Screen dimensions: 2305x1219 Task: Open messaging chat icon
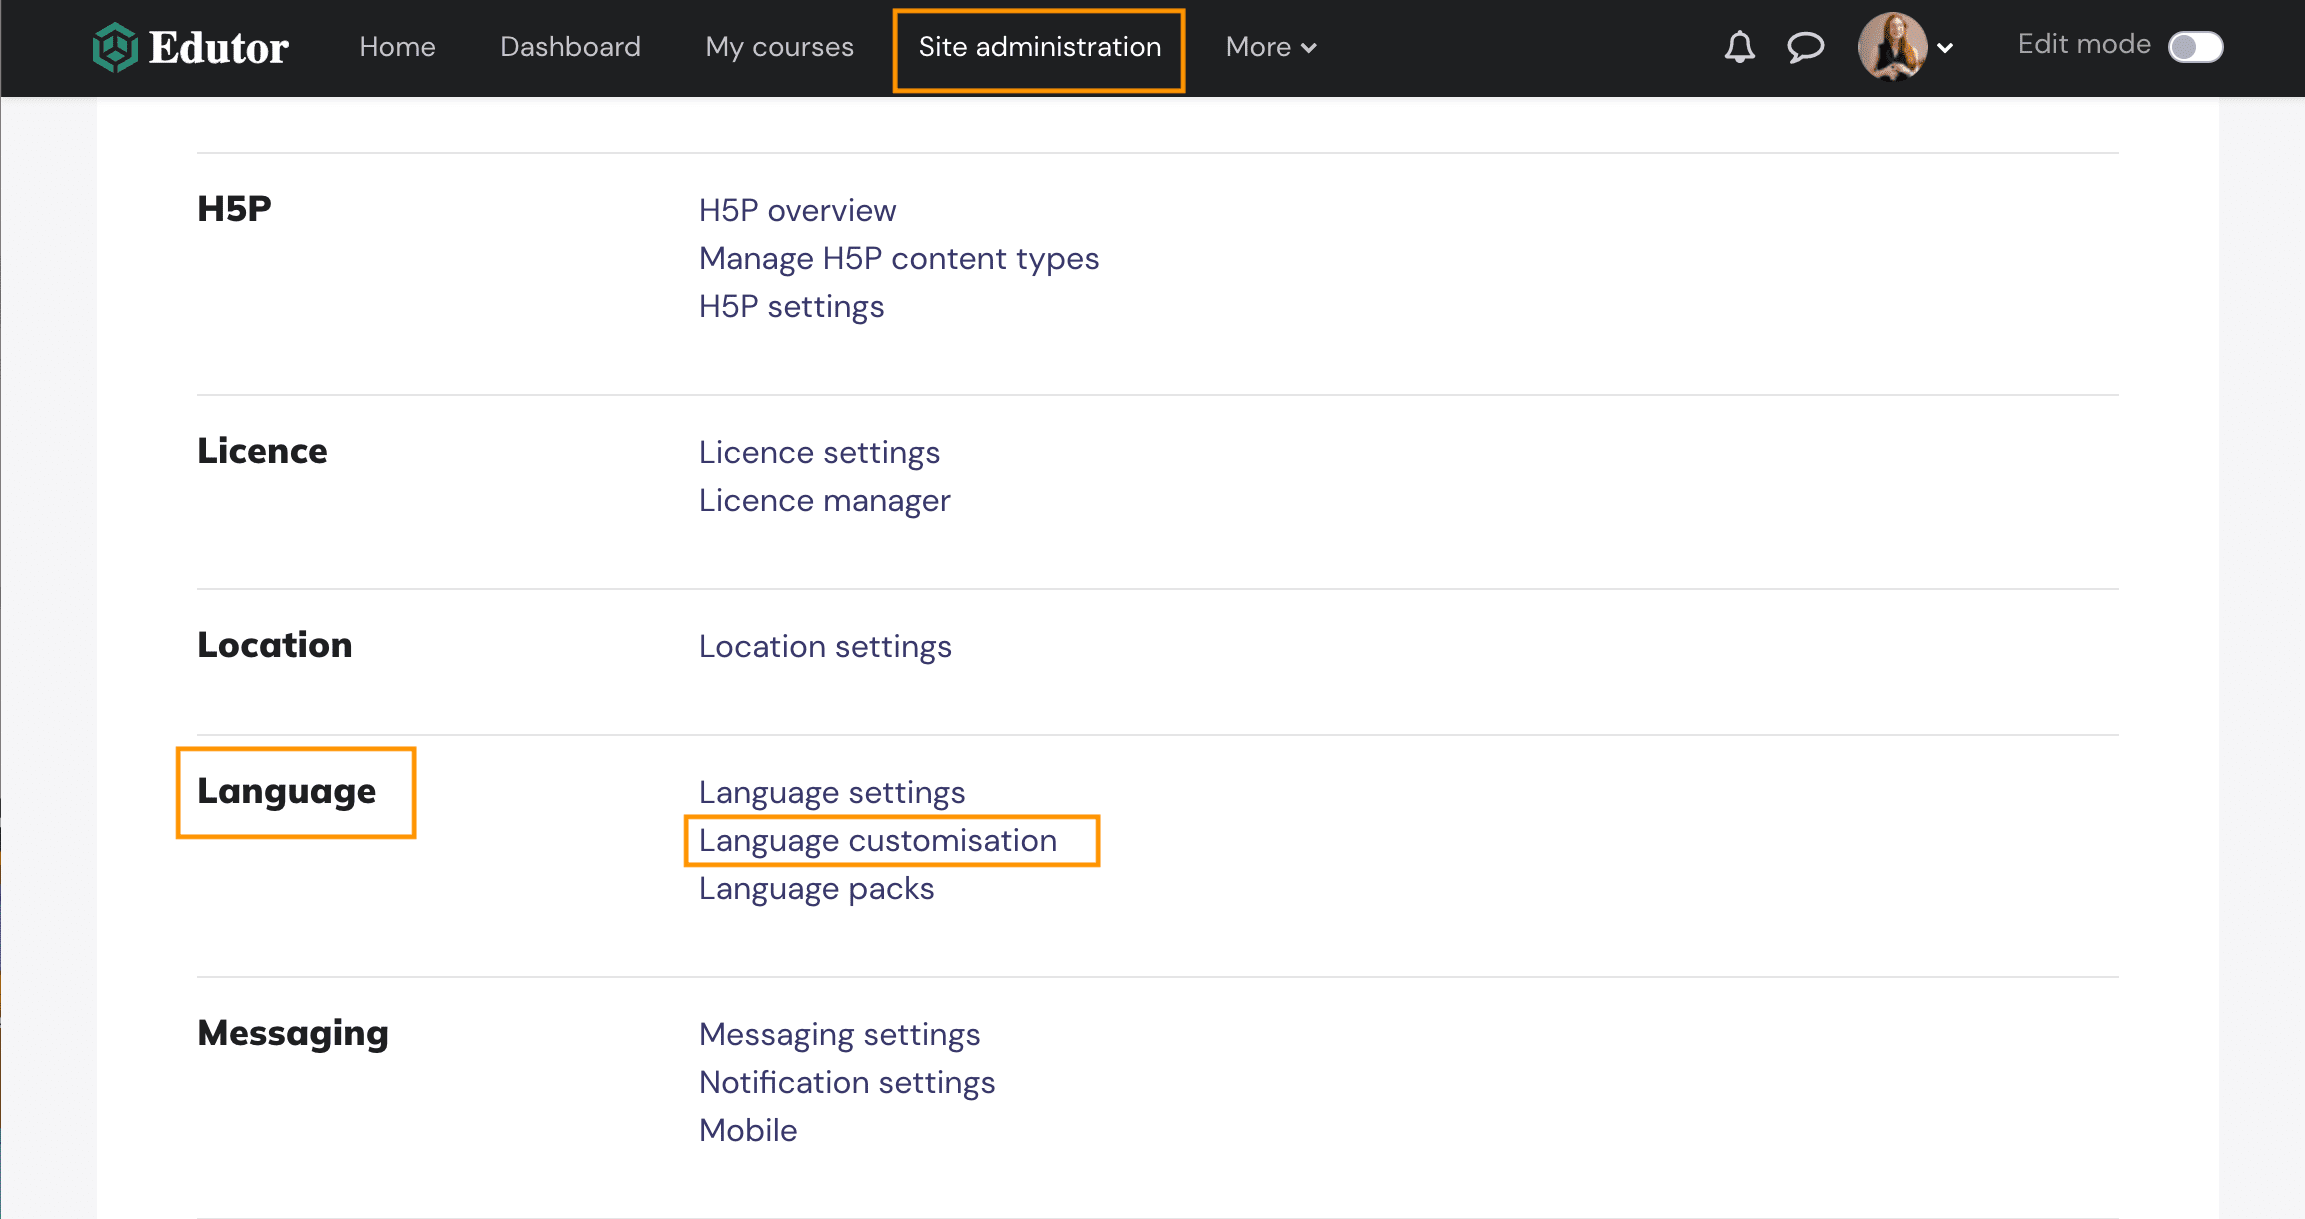coord(1805,46)
